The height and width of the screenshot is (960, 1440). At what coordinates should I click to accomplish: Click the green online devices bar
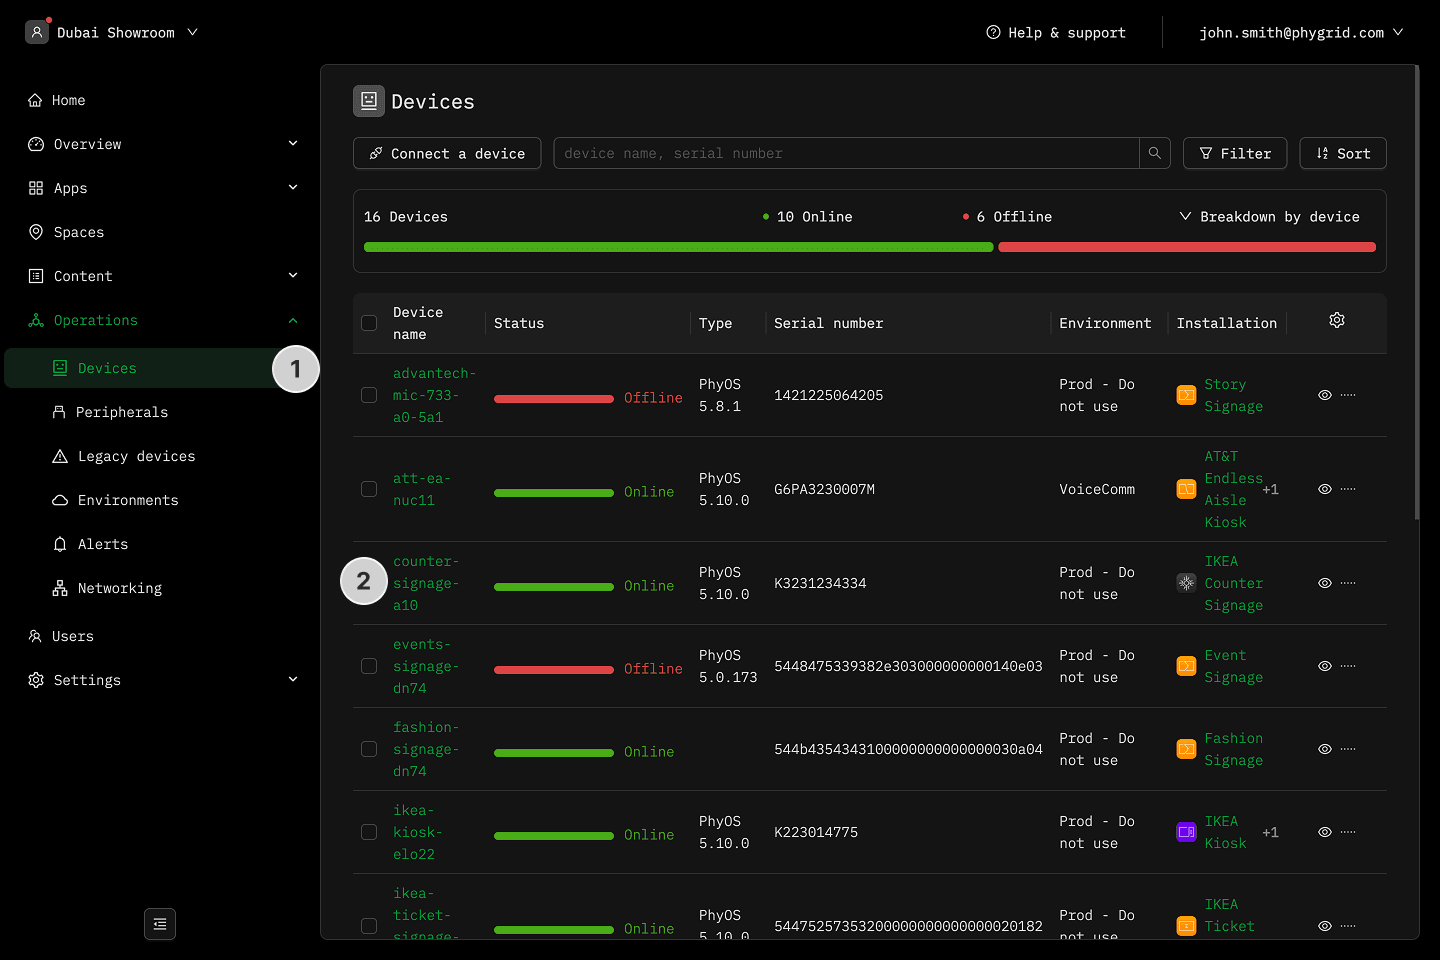678,247
